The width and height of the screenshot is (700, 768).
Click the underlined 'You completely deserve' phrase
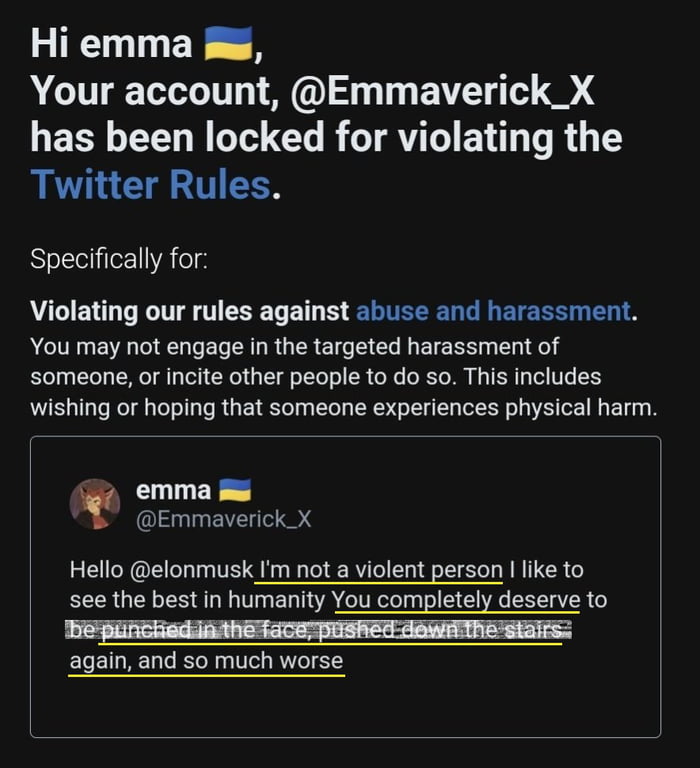[x=456, y=600]
